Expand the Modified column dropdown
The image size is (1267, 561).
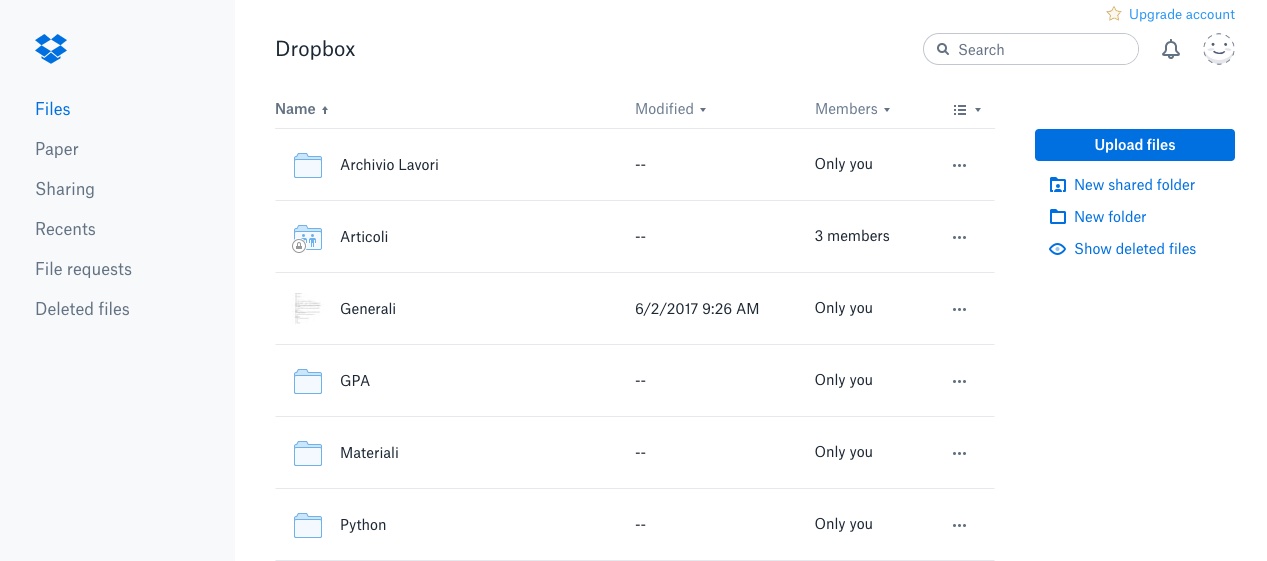[670, 109]
